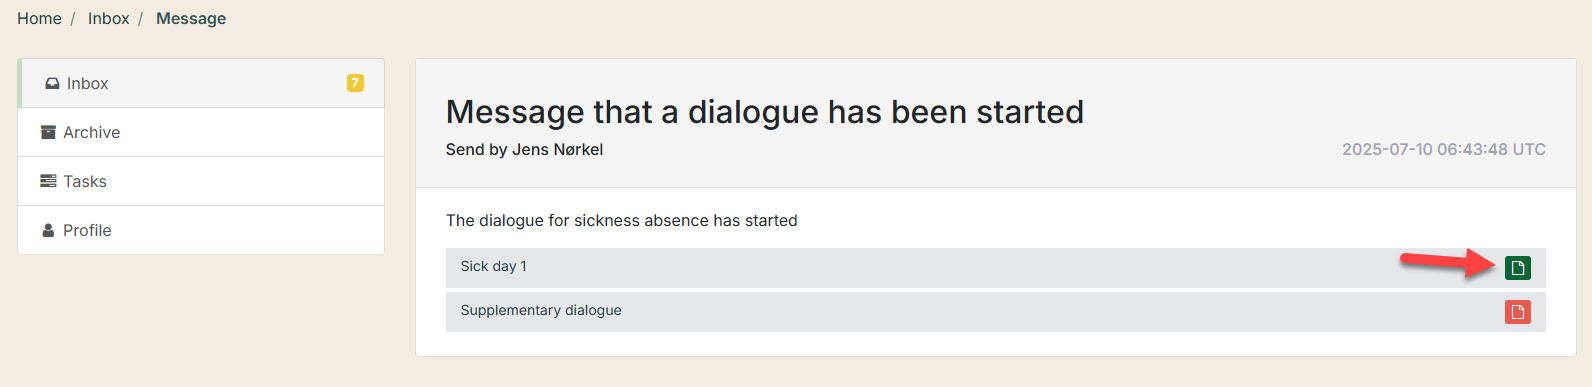The image size is (1592, 387).
Task: Open the Profile sidebar item
Action: tap(201, 230)
